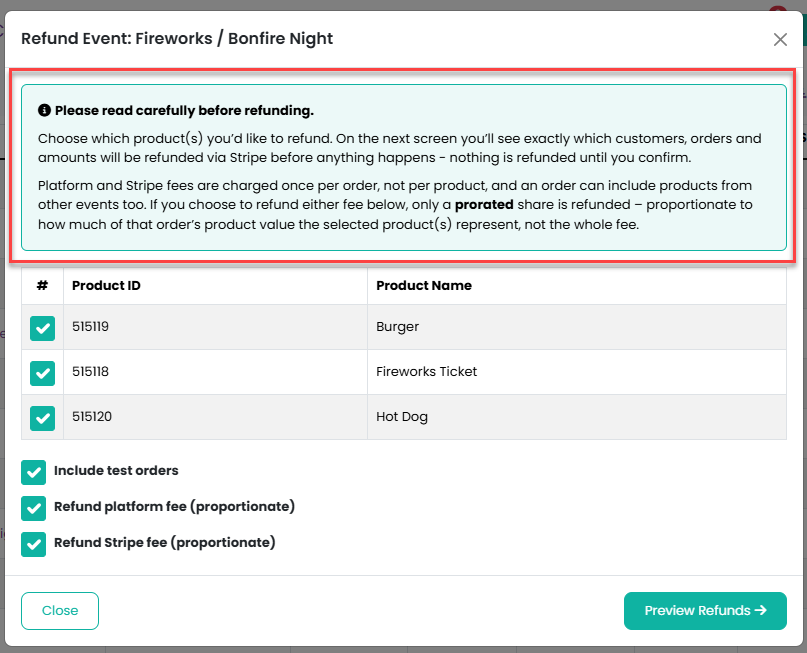Click the # column header
Viewport: 807px width, 653px height.
[x=42, y=286]
